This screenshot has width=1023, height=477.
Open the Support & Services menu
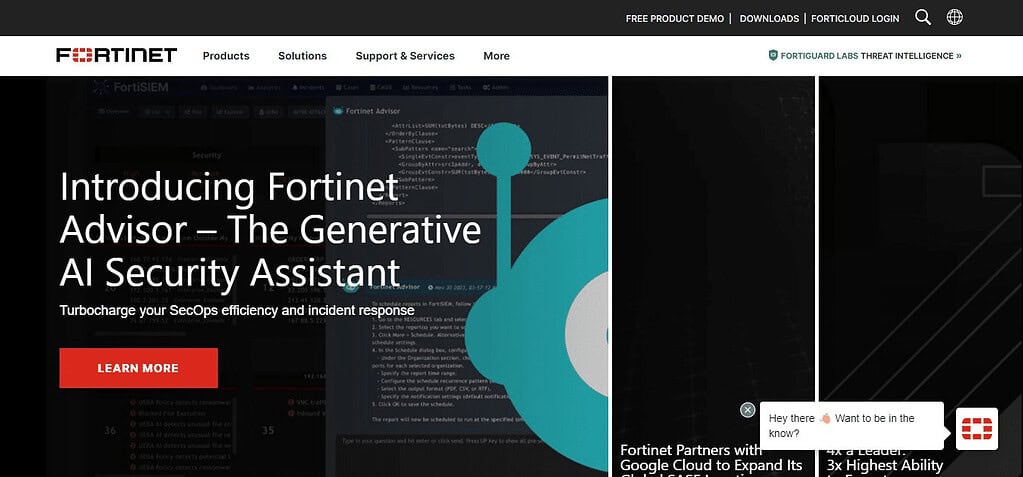(x=405, y=56)
